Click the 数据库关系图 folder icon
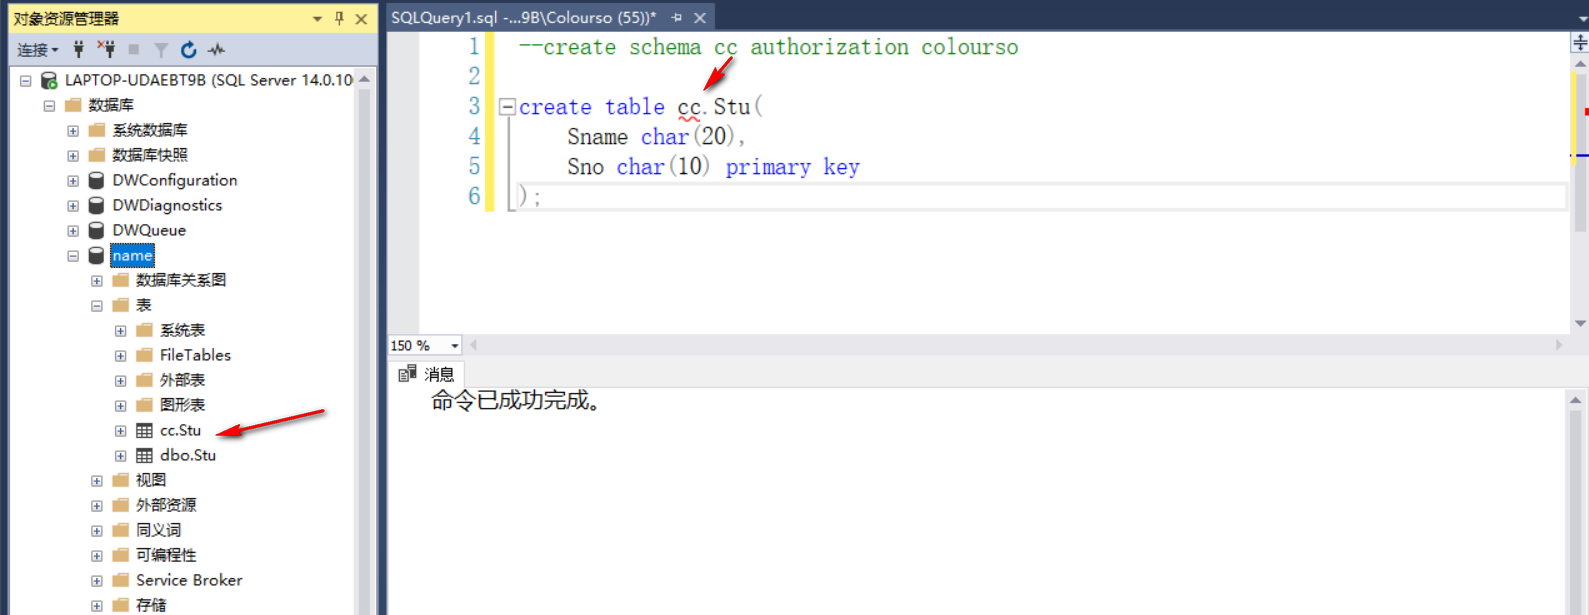The image size is (1589, 615). click(121, 280)
